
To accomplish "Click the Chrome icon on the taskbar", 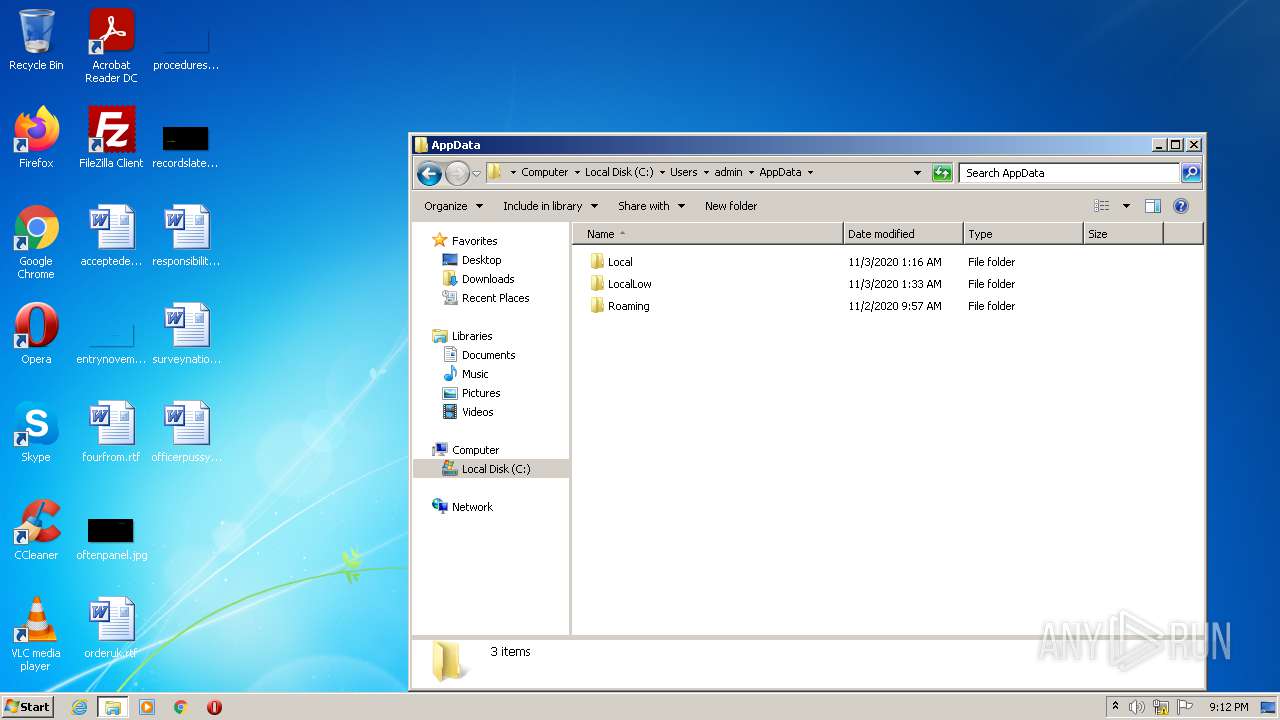I will coord(181,707).
